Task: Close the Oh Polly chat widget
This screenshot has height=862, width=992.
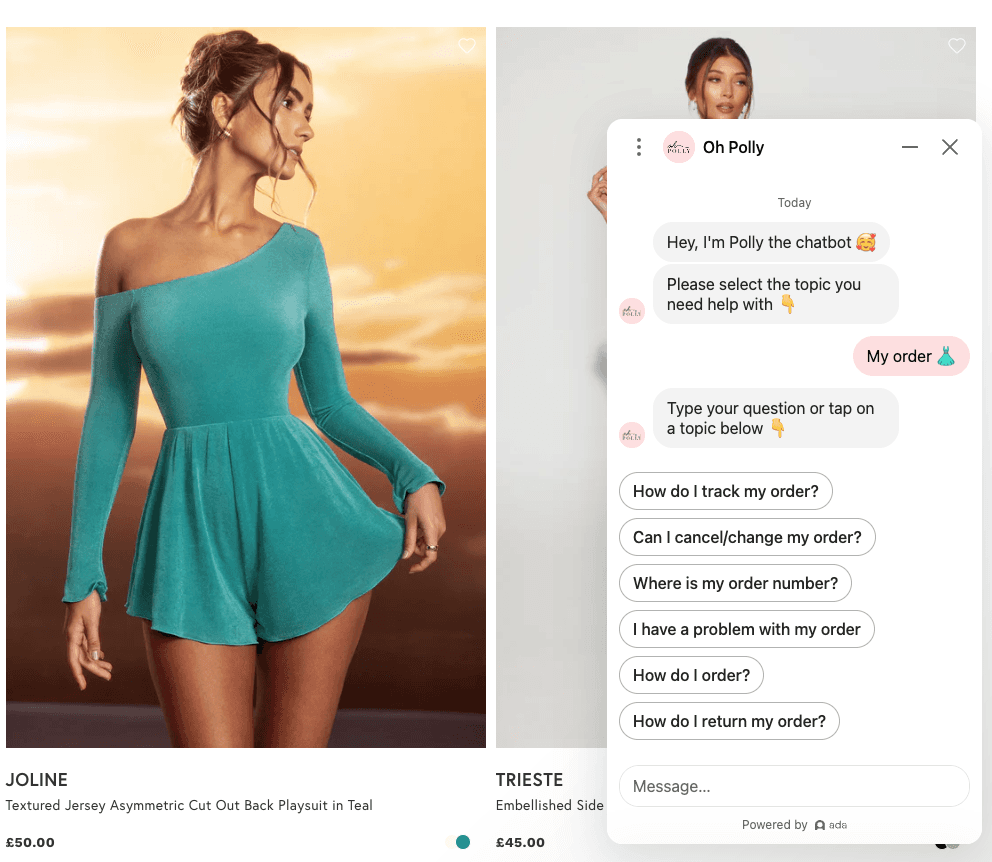Action: point(950,147)
